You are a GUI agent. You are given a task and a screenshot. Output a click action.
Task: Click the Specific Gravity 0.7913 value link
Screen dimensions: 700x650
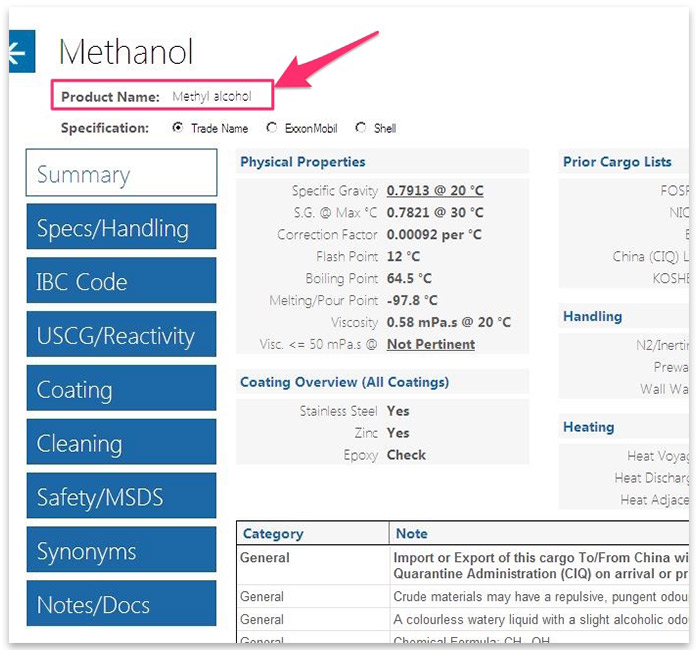[435, 191]
